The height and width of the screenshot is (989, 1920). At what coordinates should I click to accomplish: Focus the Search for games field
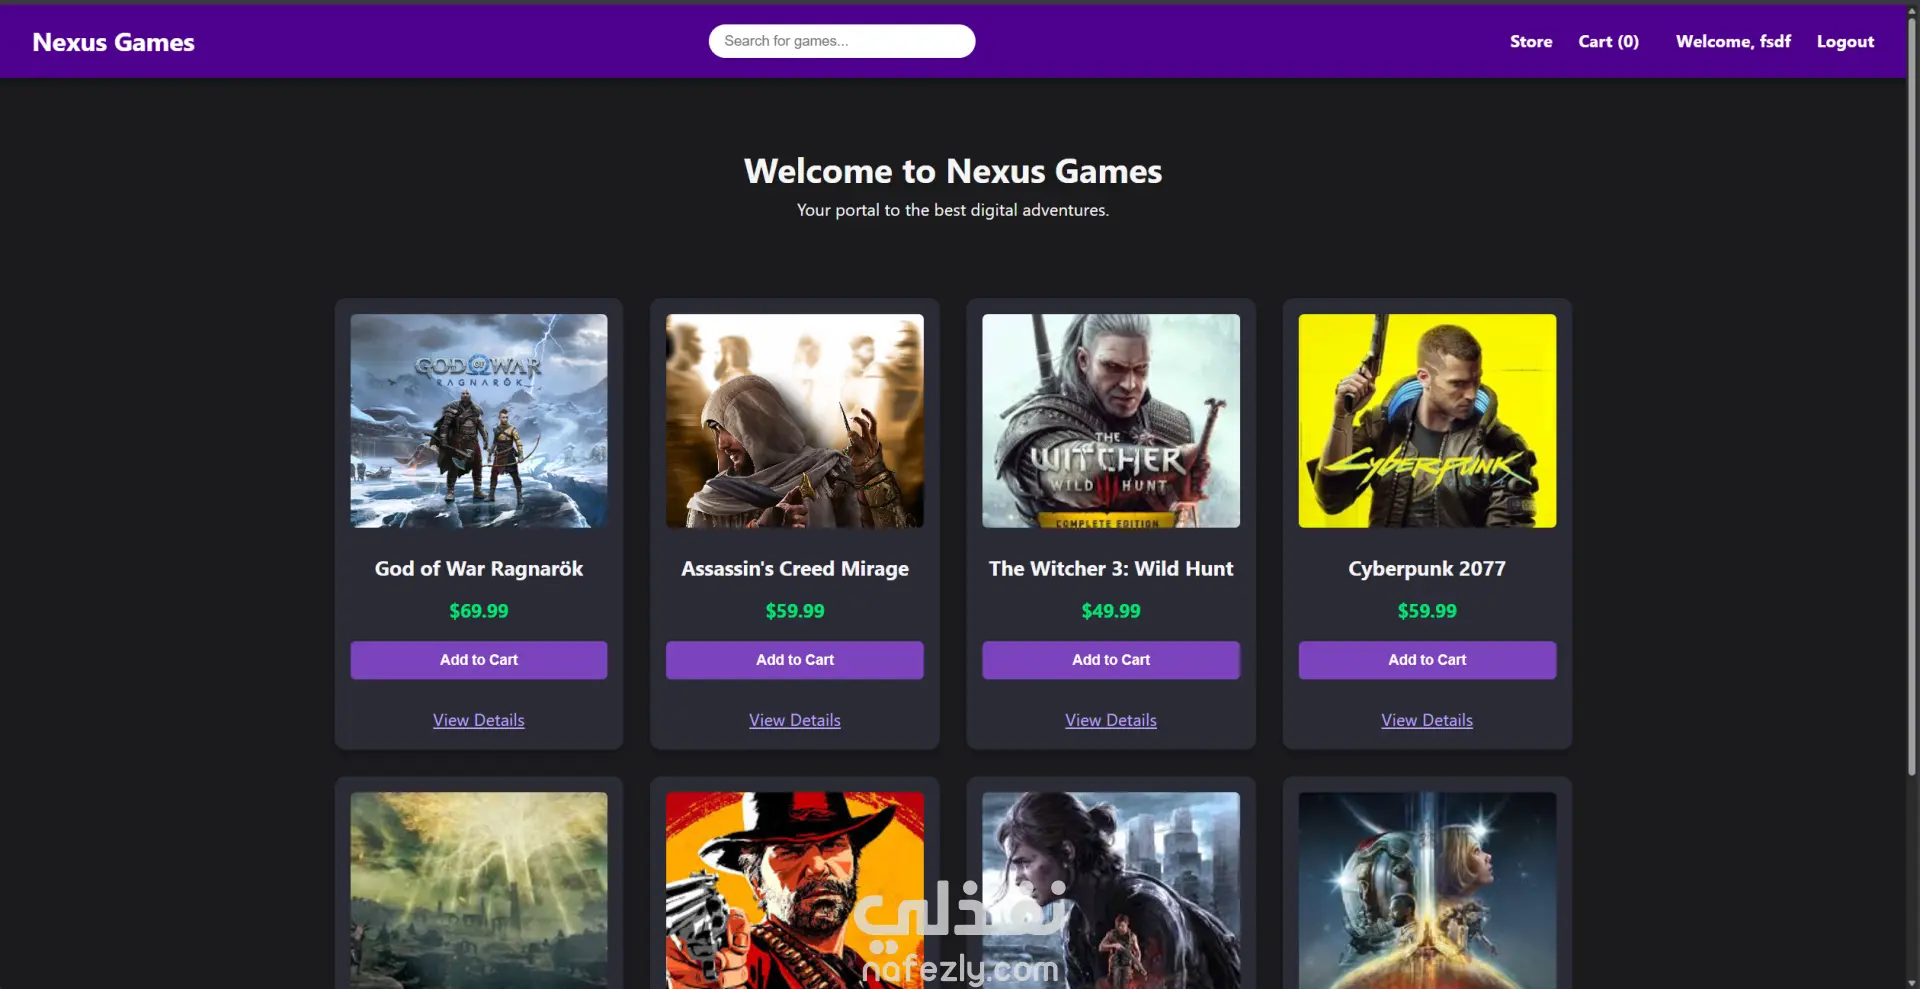point(842,41)
